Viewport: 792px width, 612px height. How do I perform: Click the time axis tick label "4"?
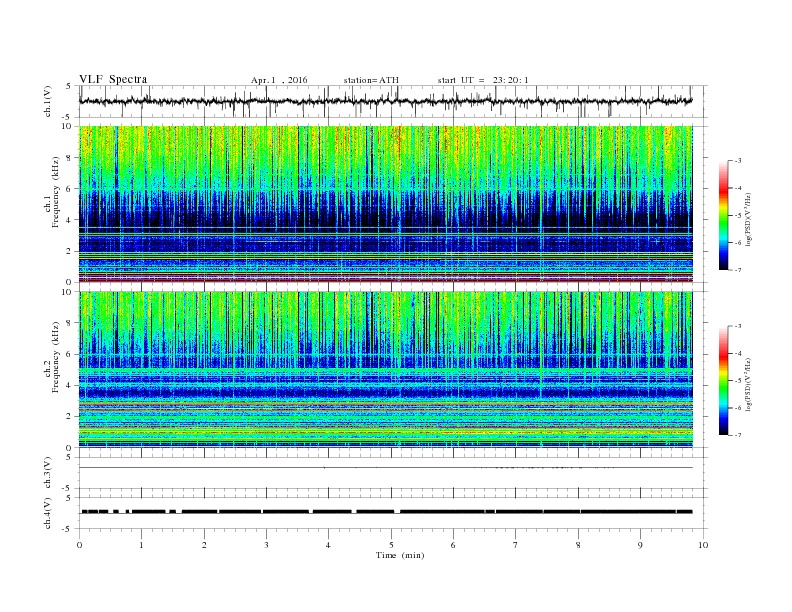[328, 545]
